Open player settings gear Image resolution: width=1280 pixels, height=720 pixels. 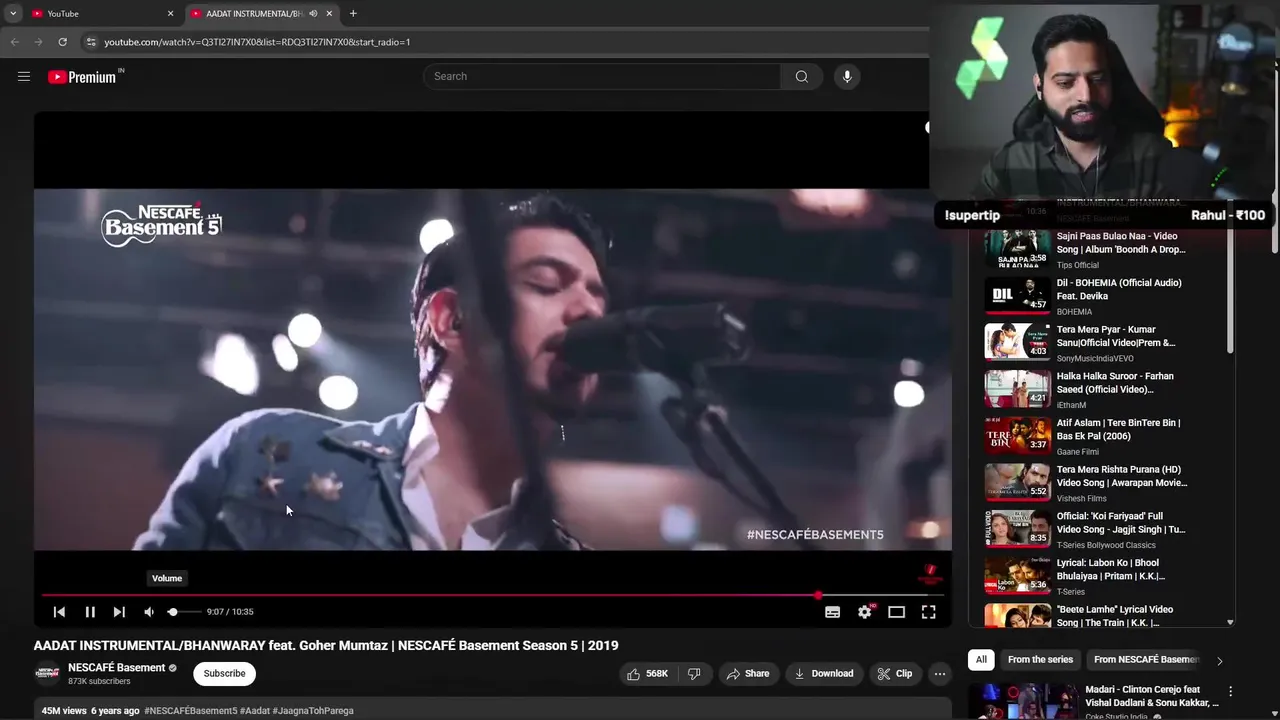(x=865, y=612)
